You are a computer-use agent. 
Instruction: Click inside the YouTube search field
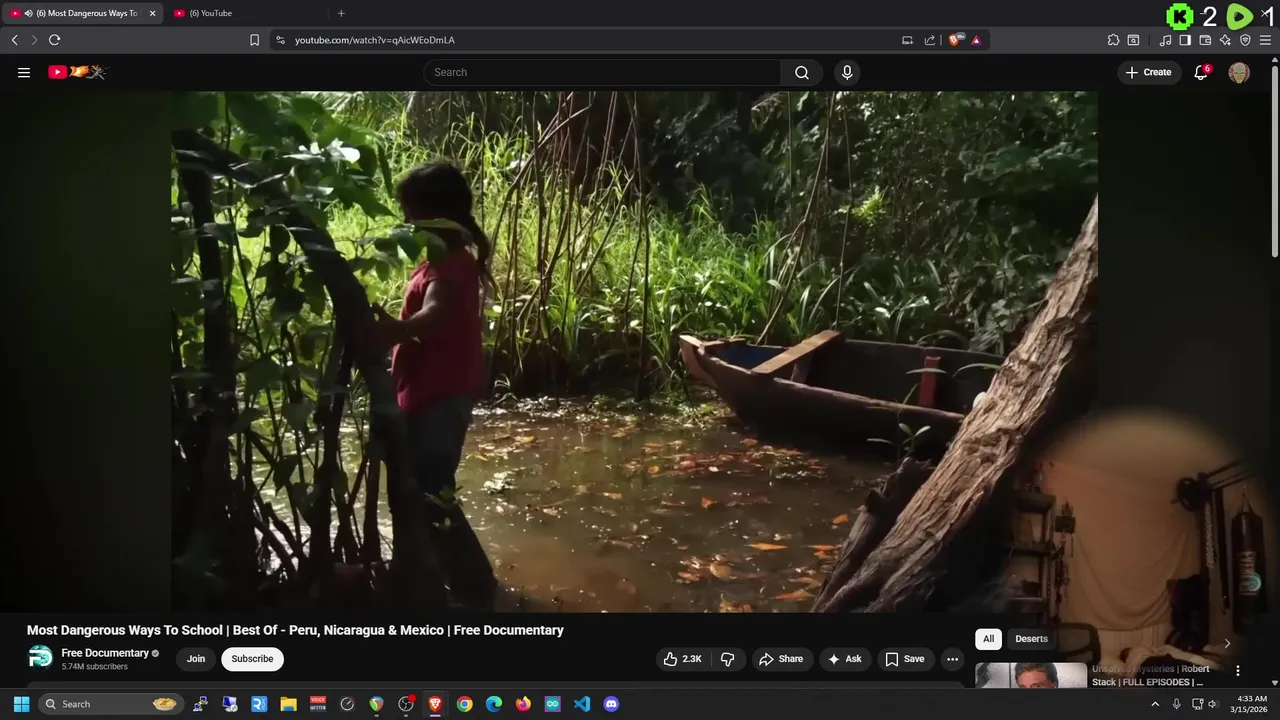[603, 72]
